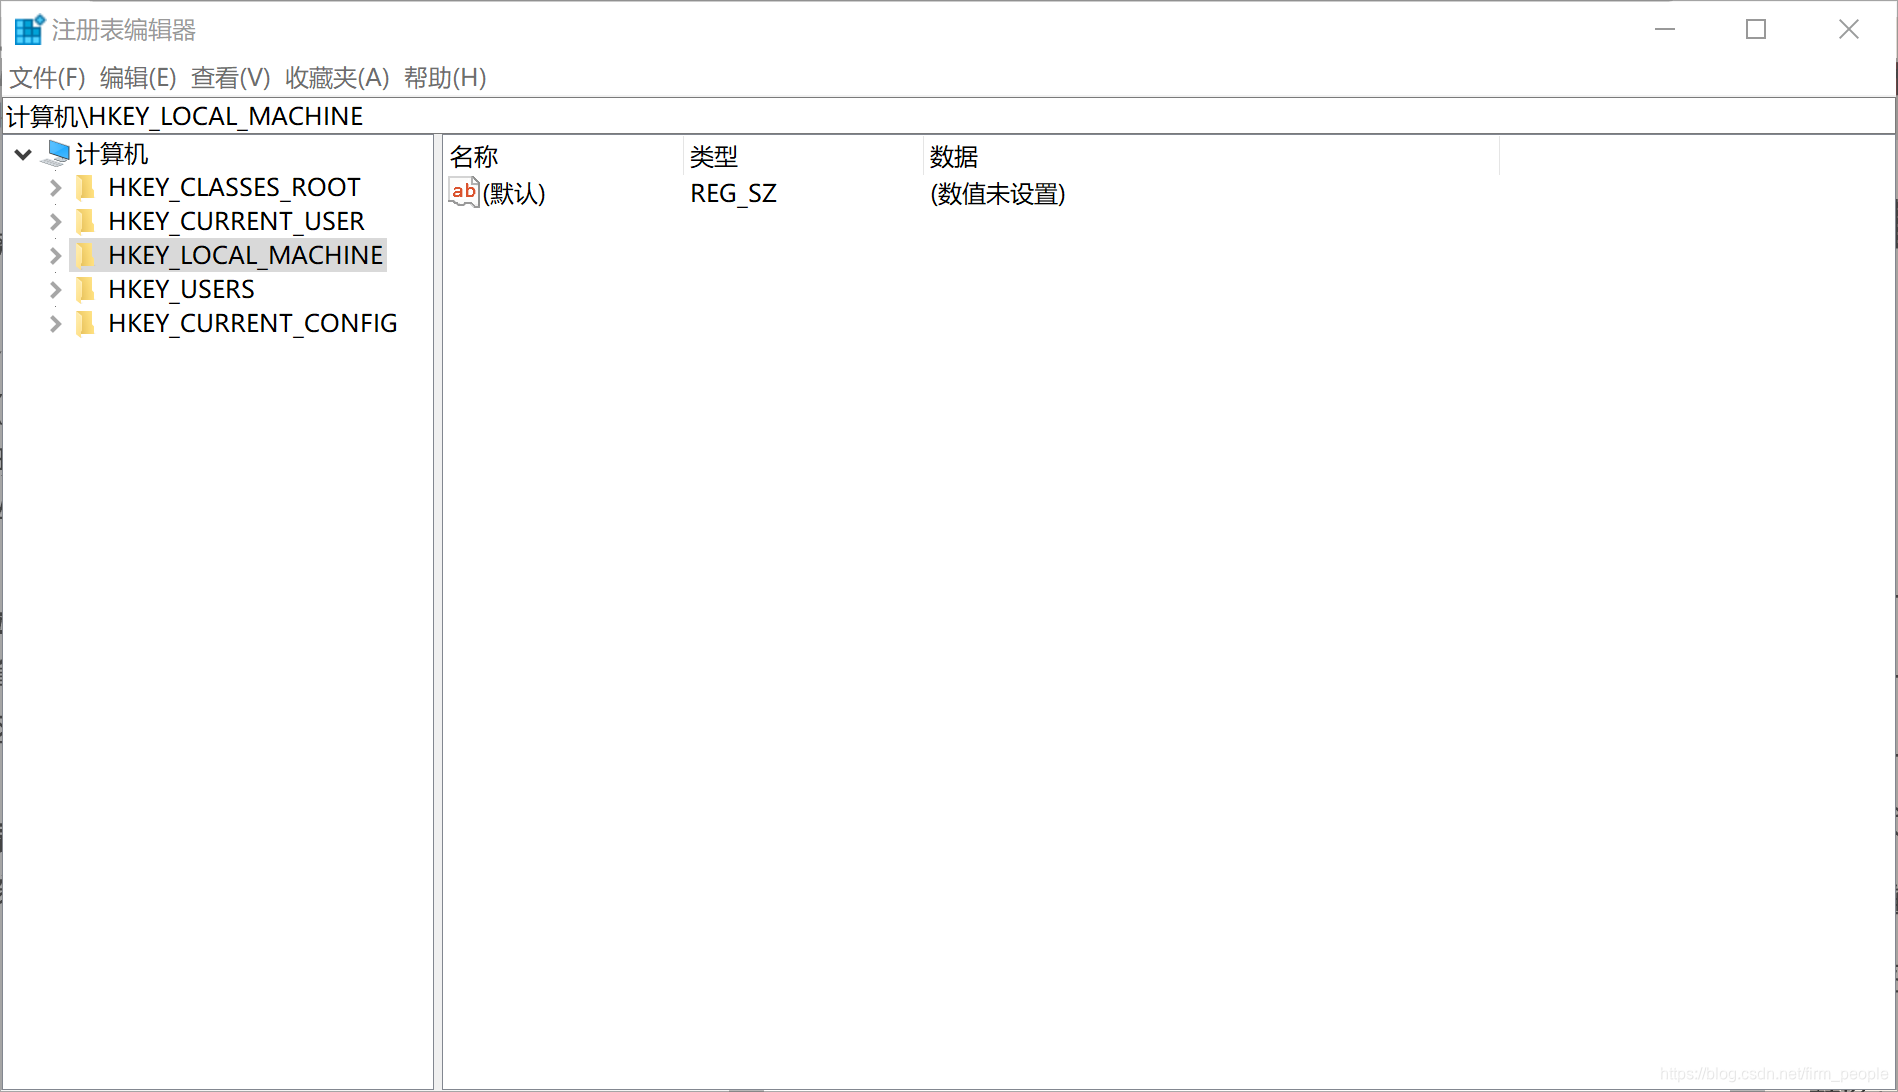
Task: Click the HKEY_CLASSES_ROOT folder icon
Action: [86, 187]
